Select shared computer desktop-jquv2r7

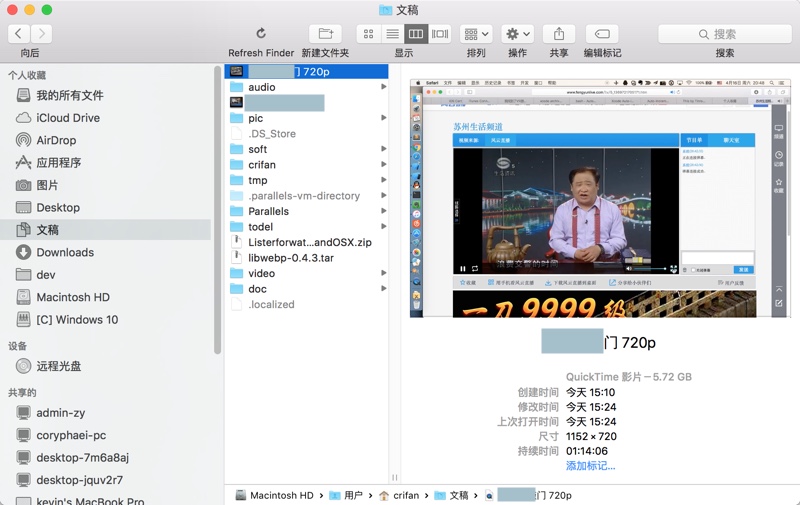point(79,480)
